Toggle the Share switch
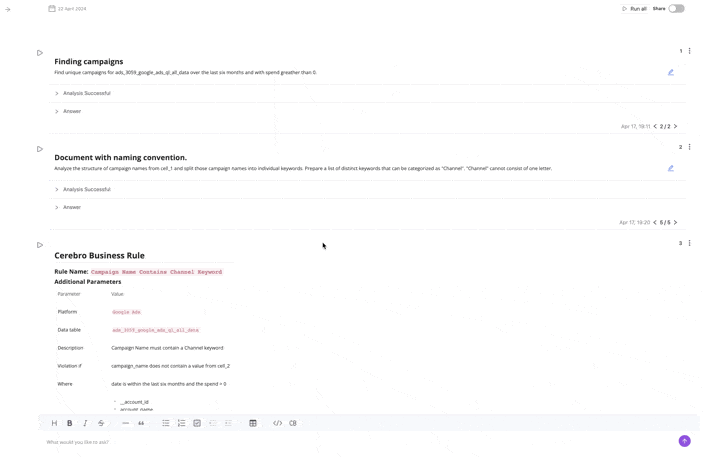 coord(677,9)
